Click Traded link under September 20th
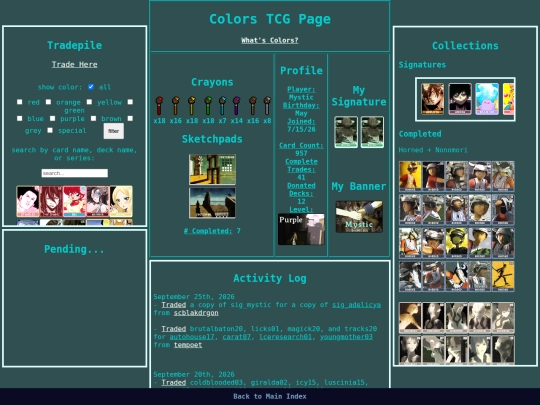The width and height of the screenshot is (540, 405). pos(174,382)
